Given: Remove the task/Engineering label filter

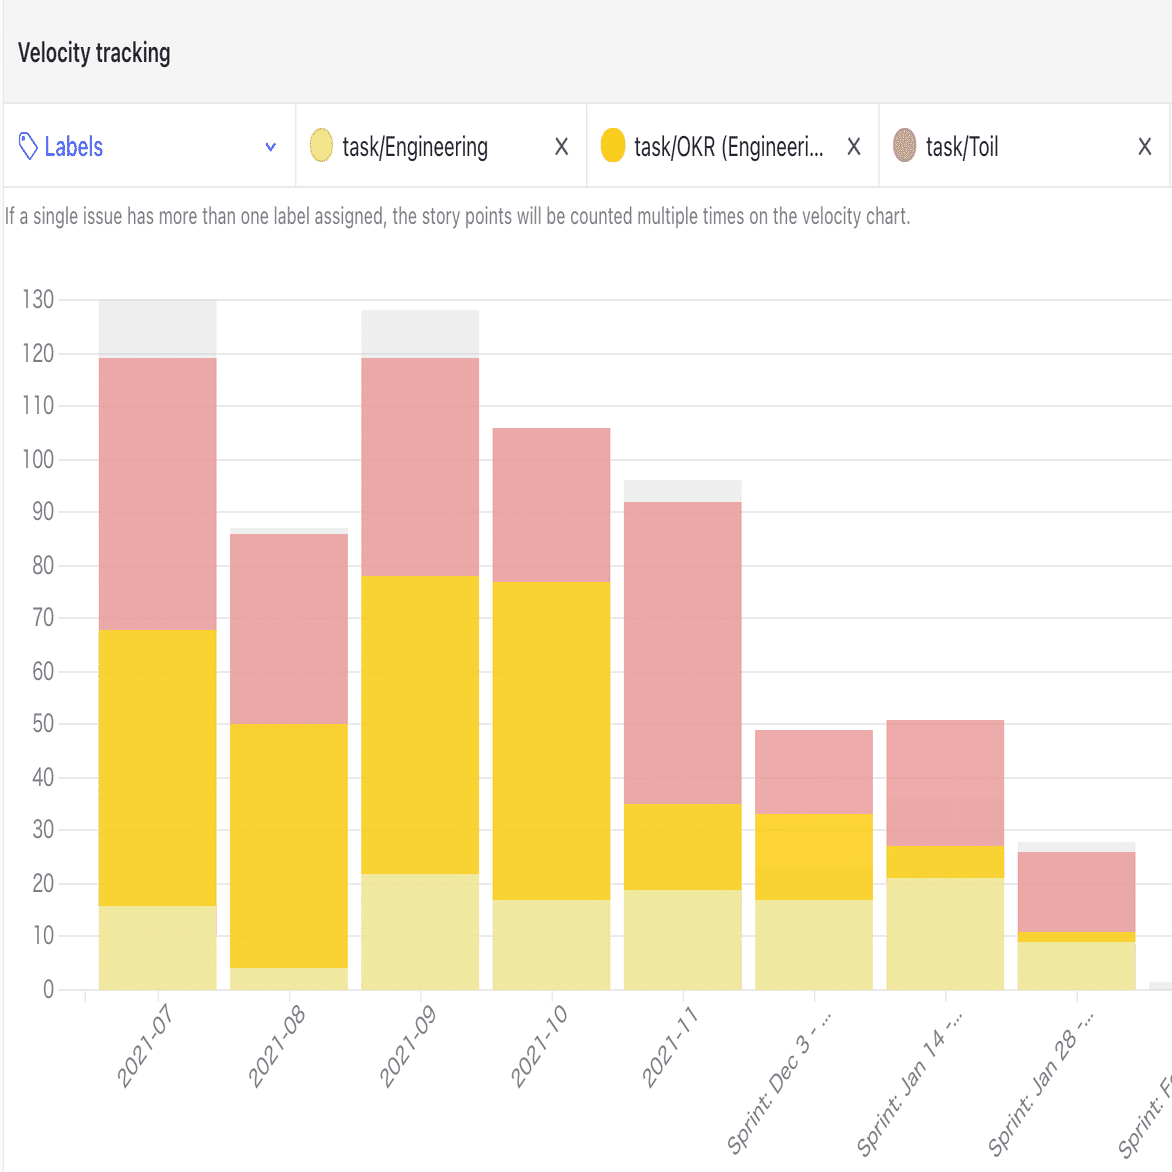Looking at the screenshot, I should pyautogui.click(x=561, y=146).
